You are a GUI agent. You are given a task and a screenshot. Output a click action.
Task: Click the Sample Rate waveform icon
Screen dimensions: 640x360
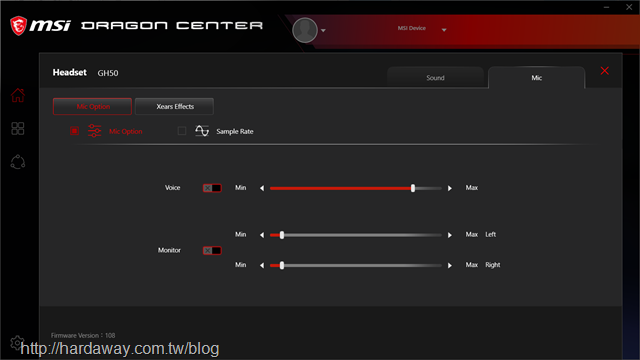[202, 131]
